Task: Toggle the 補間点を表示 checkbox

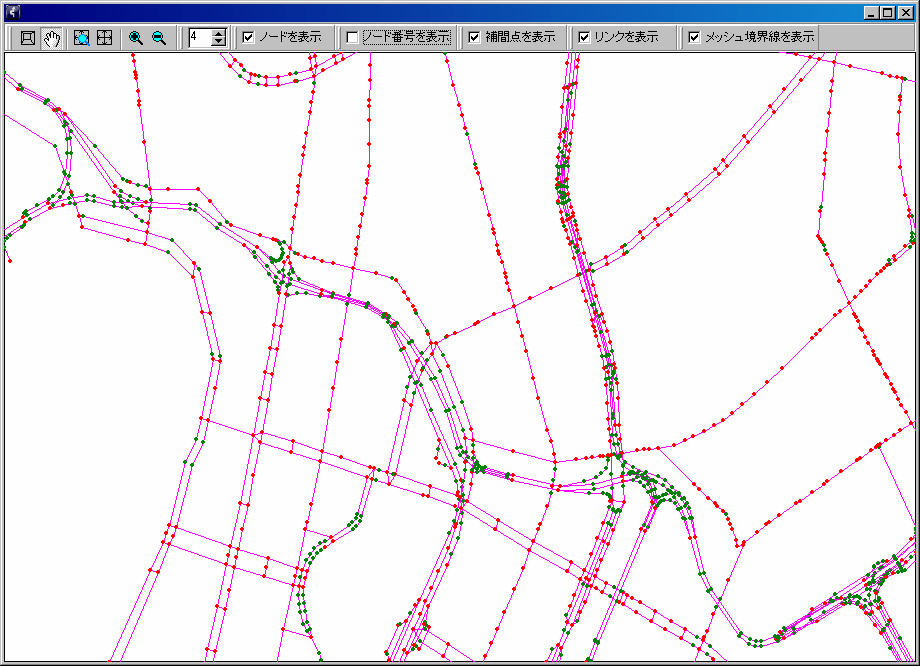Action: pos(475,37)
